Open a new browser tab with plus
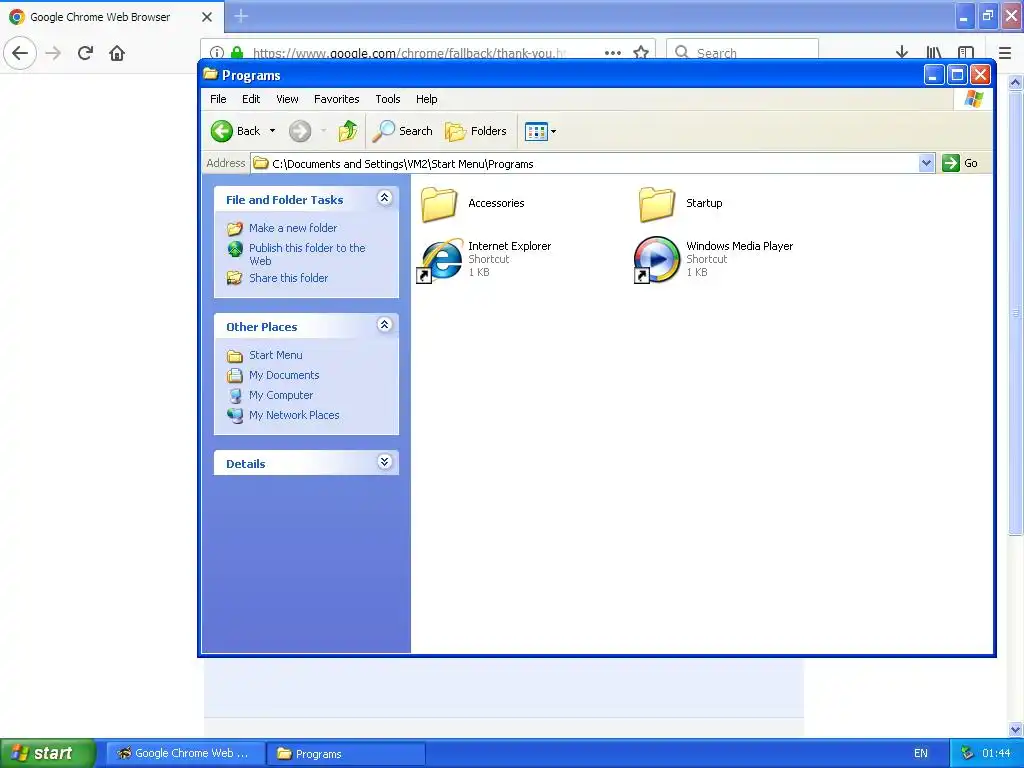Image resolution: width=1024 pixels, height=768 pixels. [241, 16]
